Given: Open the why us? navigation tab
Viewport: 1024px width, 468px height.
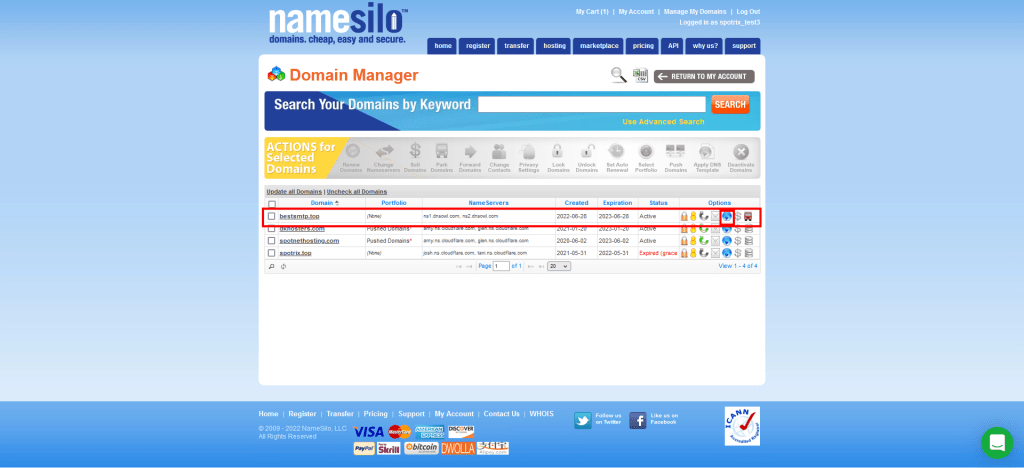Looking at the screenshot, I should point(705,46).
